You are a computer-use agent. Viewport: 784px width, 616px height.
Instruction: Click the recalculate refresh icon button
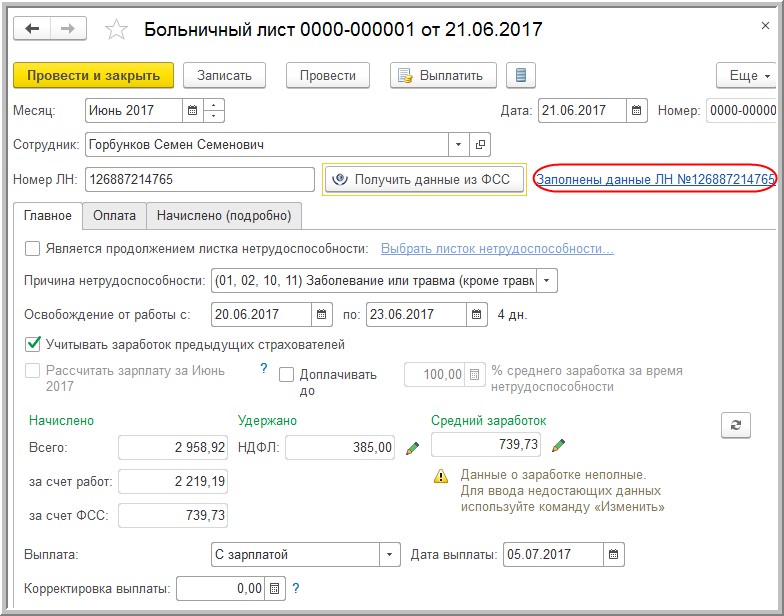[736, 426]
